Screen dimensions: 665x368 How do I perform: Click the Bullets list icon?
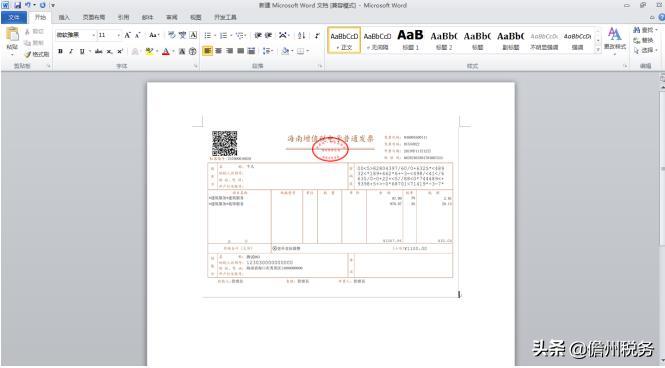[x=208, y=36]
